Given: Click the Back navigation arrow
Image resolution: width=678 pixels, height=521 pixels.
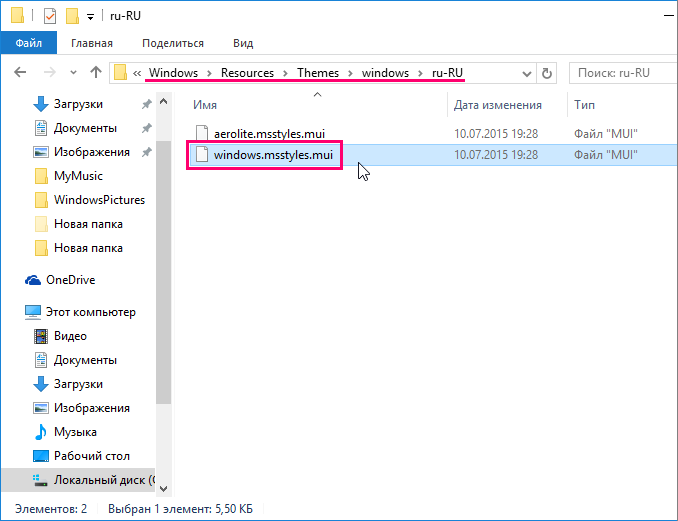Looking at the screenshot, I should pyautogui.click(x=20, y=72).
